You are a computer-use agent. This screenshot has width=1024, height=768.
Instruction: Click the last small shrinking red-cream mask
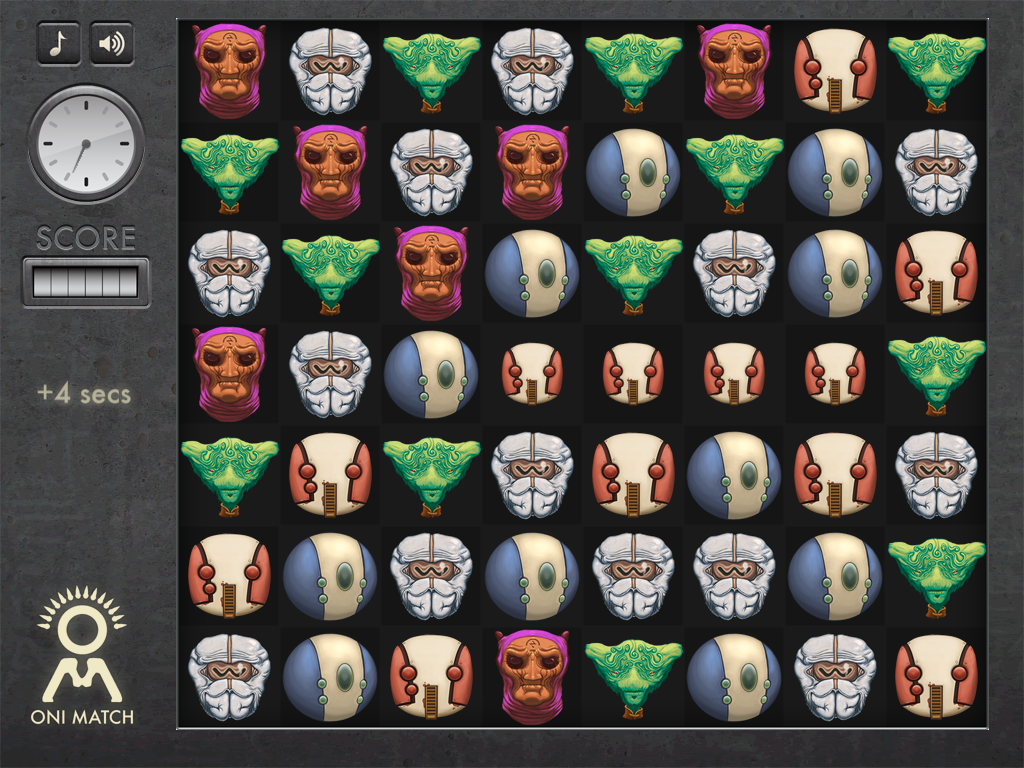pyautogui.click(x=835, y=374)
